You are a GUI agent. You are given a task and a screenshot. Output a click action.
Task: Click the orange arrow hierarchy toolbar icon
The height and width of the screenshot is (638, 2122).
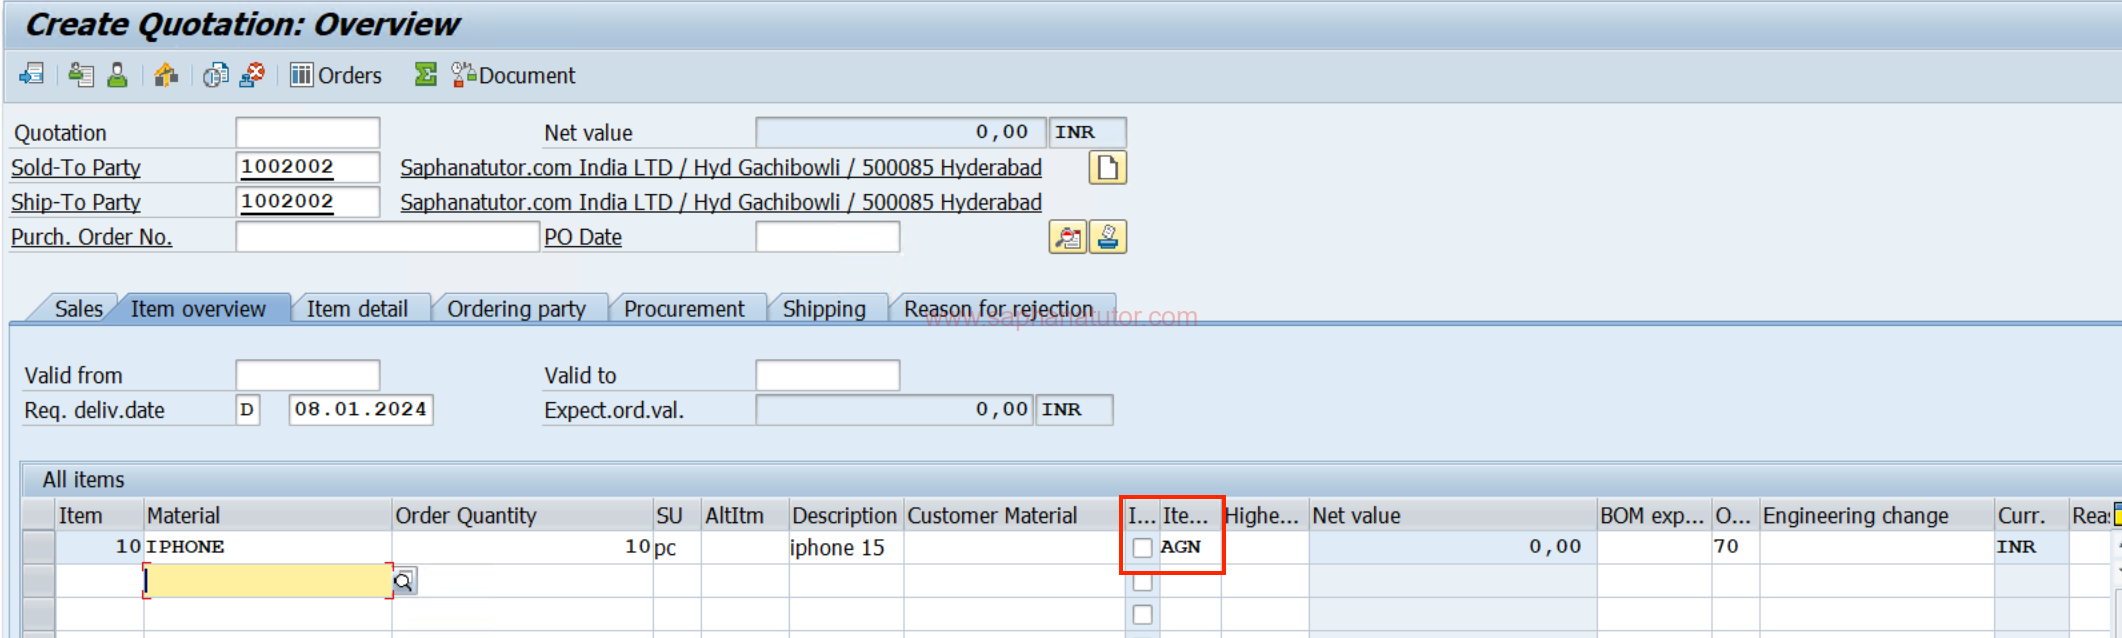(x=166, y=75)
